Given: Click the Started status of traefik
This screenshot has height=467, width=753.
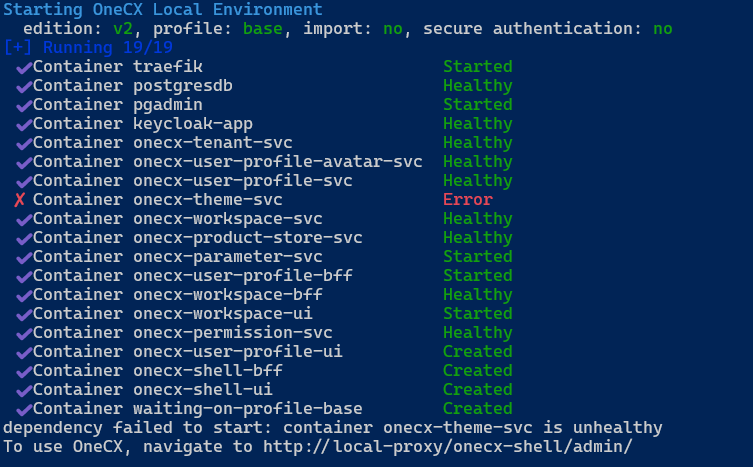Looking at the screenshot, I should [x=478, y=67].
